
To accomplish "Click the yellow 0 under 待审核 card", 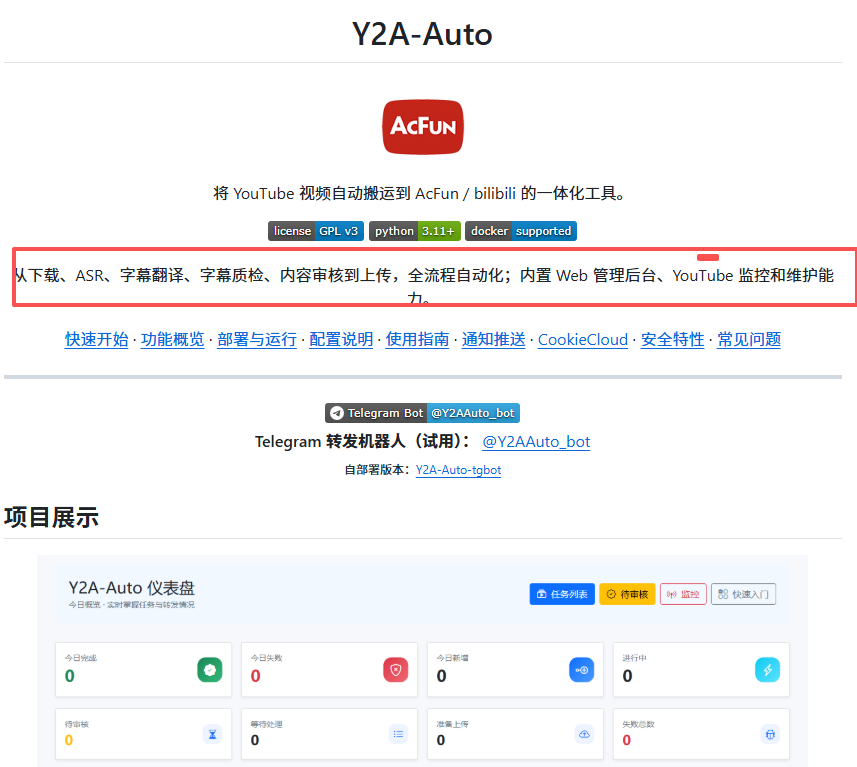I will [x=69, y=740].
